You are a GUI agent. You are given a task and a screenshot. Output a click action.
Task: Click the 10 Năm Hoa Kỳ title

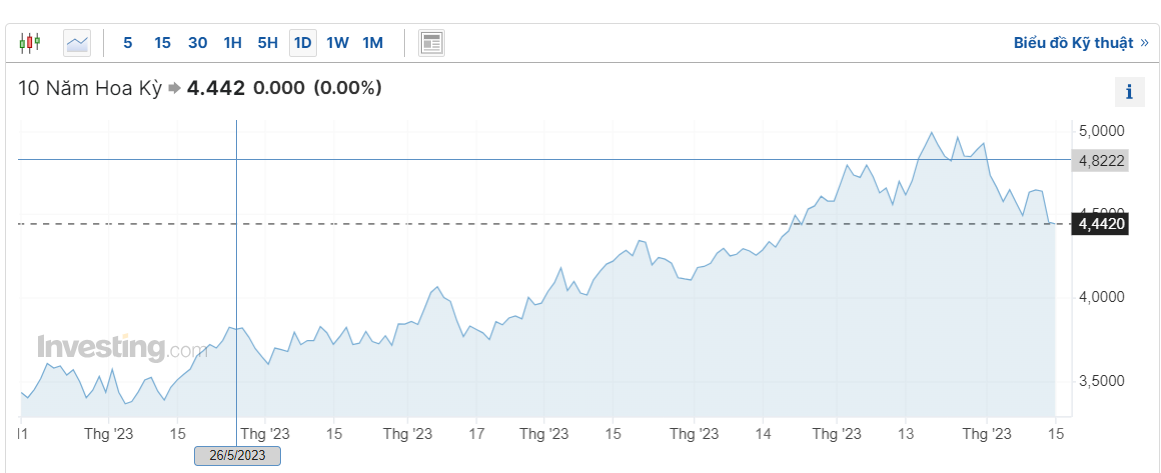tap(90, 89)
